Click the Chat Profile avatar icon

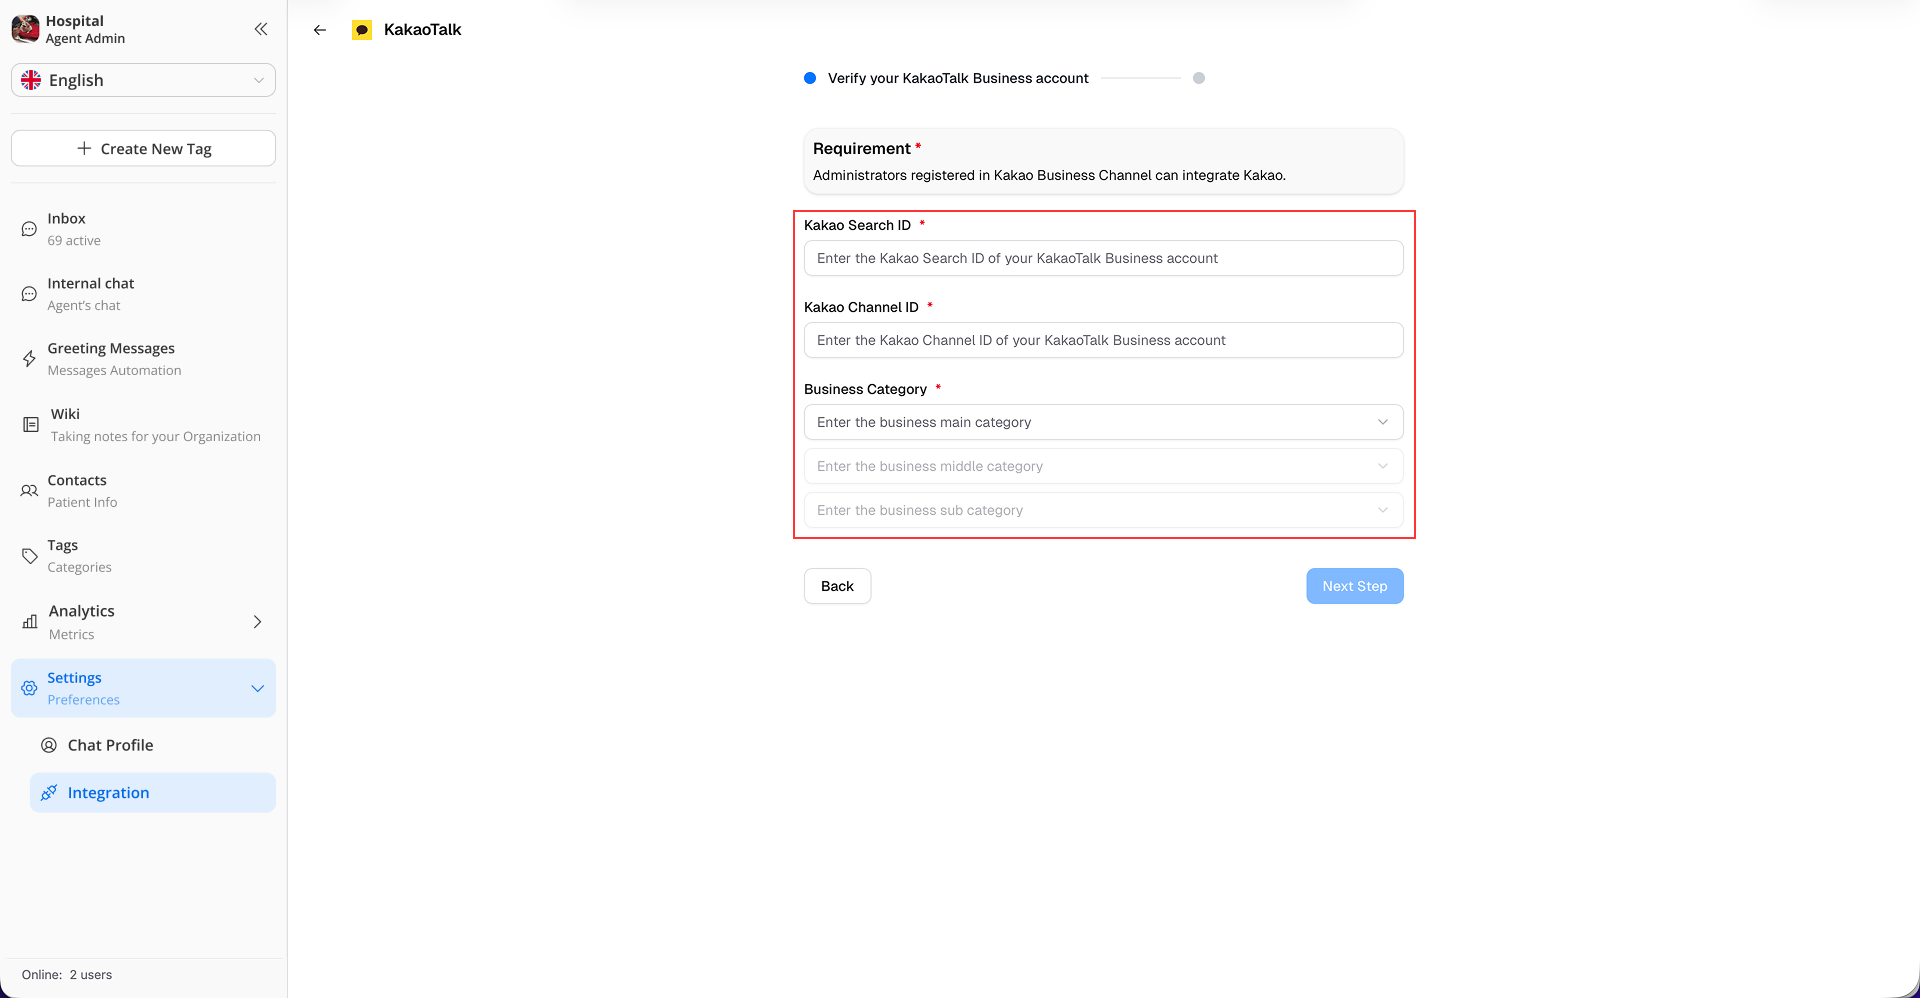(x=49, y=745)
